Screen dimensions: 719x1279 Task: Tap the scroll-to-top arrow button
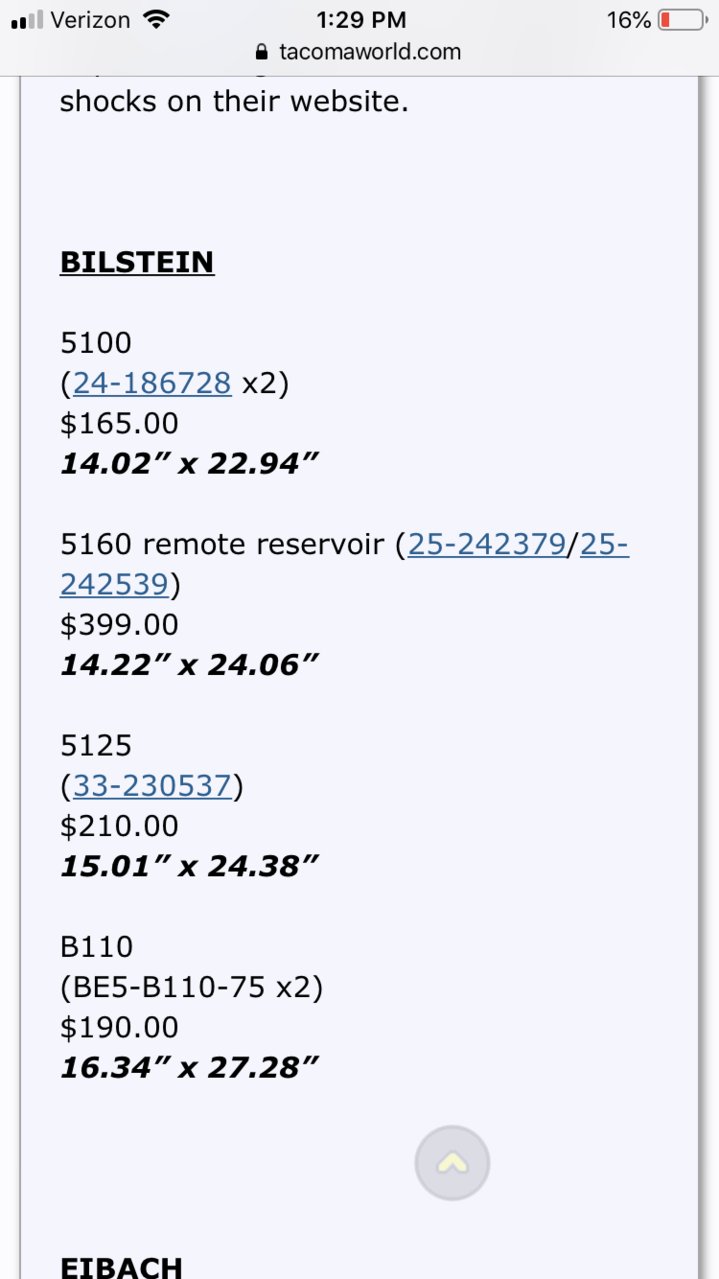(x=452, y=1163)
